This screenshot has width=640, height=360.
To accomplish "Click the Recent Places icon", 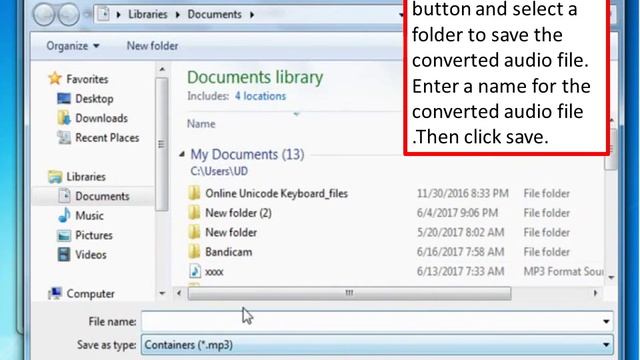I will pos(64,138).
